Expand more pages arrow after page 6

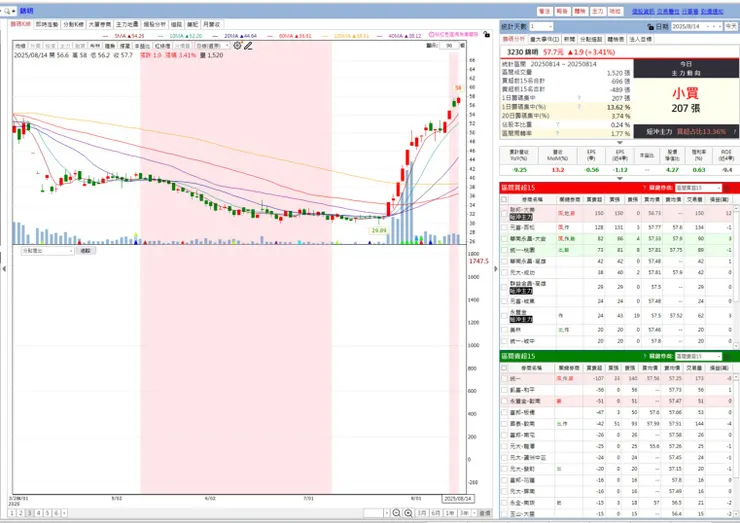pyautogui.click(x=65, y=513)
